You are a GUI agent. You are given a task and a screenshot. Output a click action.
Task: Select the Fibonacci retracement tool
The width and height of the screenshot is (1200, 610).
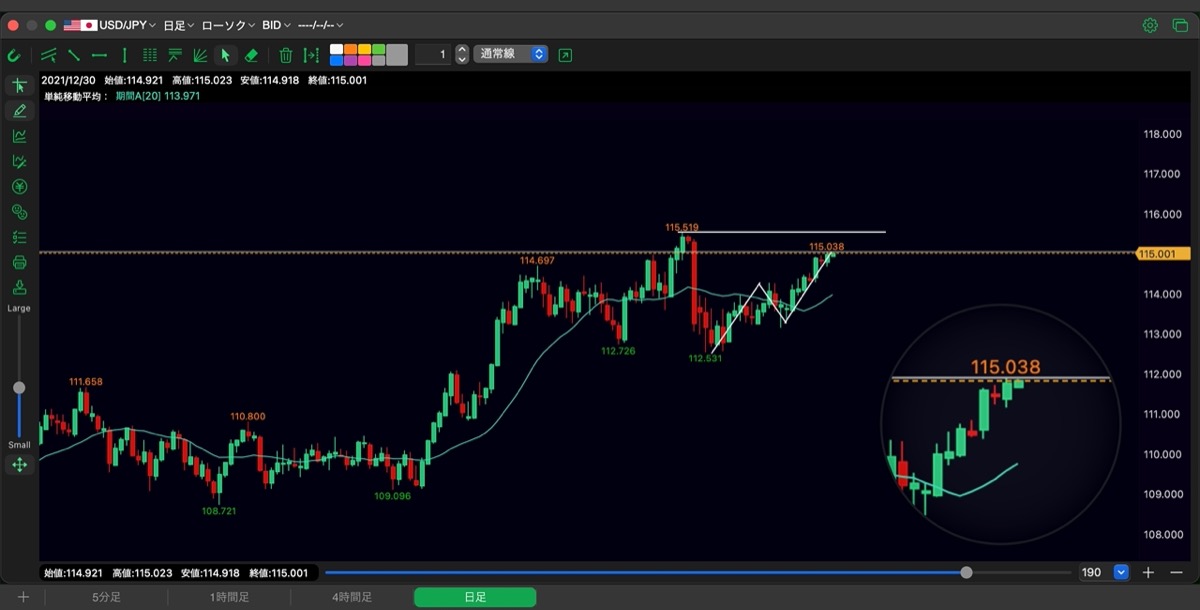(175, 55)
